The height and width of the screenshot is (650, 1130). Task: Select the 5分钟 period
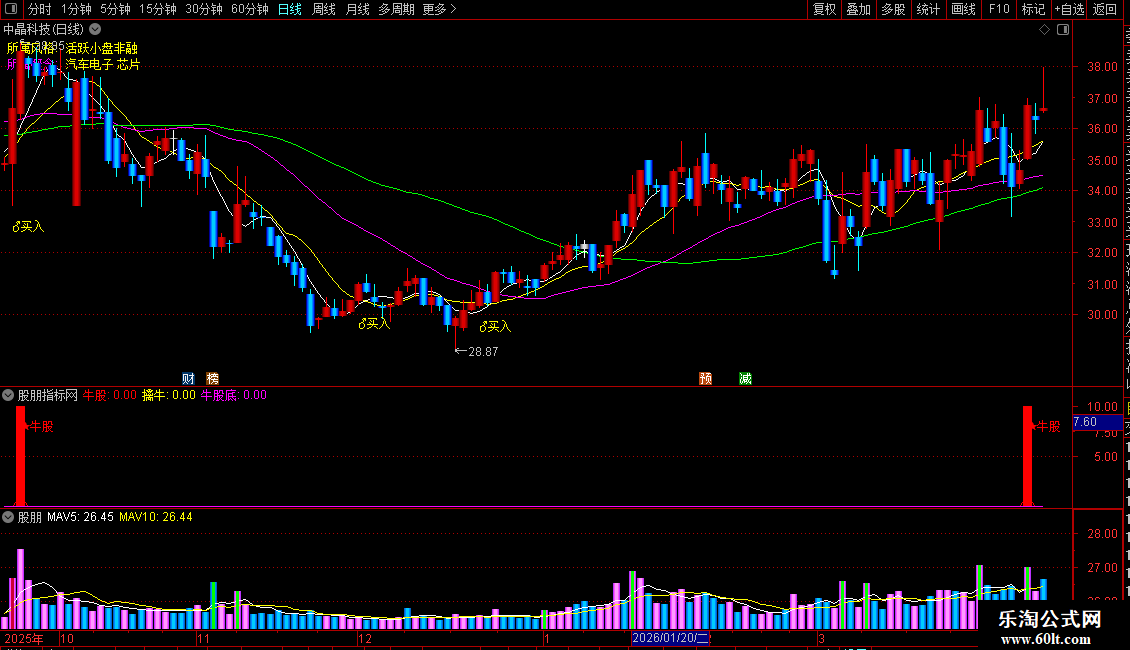tap(115, 9)
